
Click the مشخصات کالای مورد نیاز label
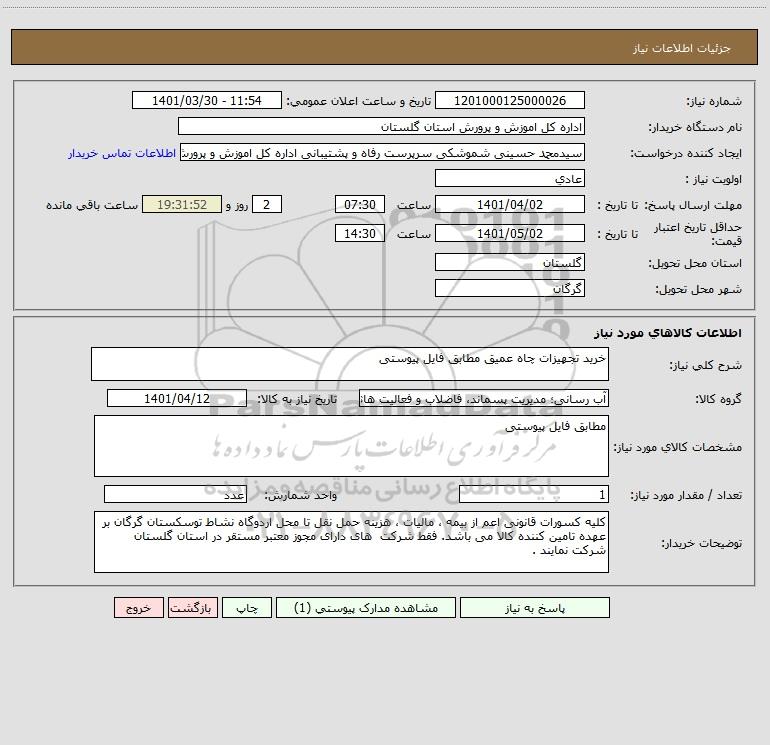(678, 447)
